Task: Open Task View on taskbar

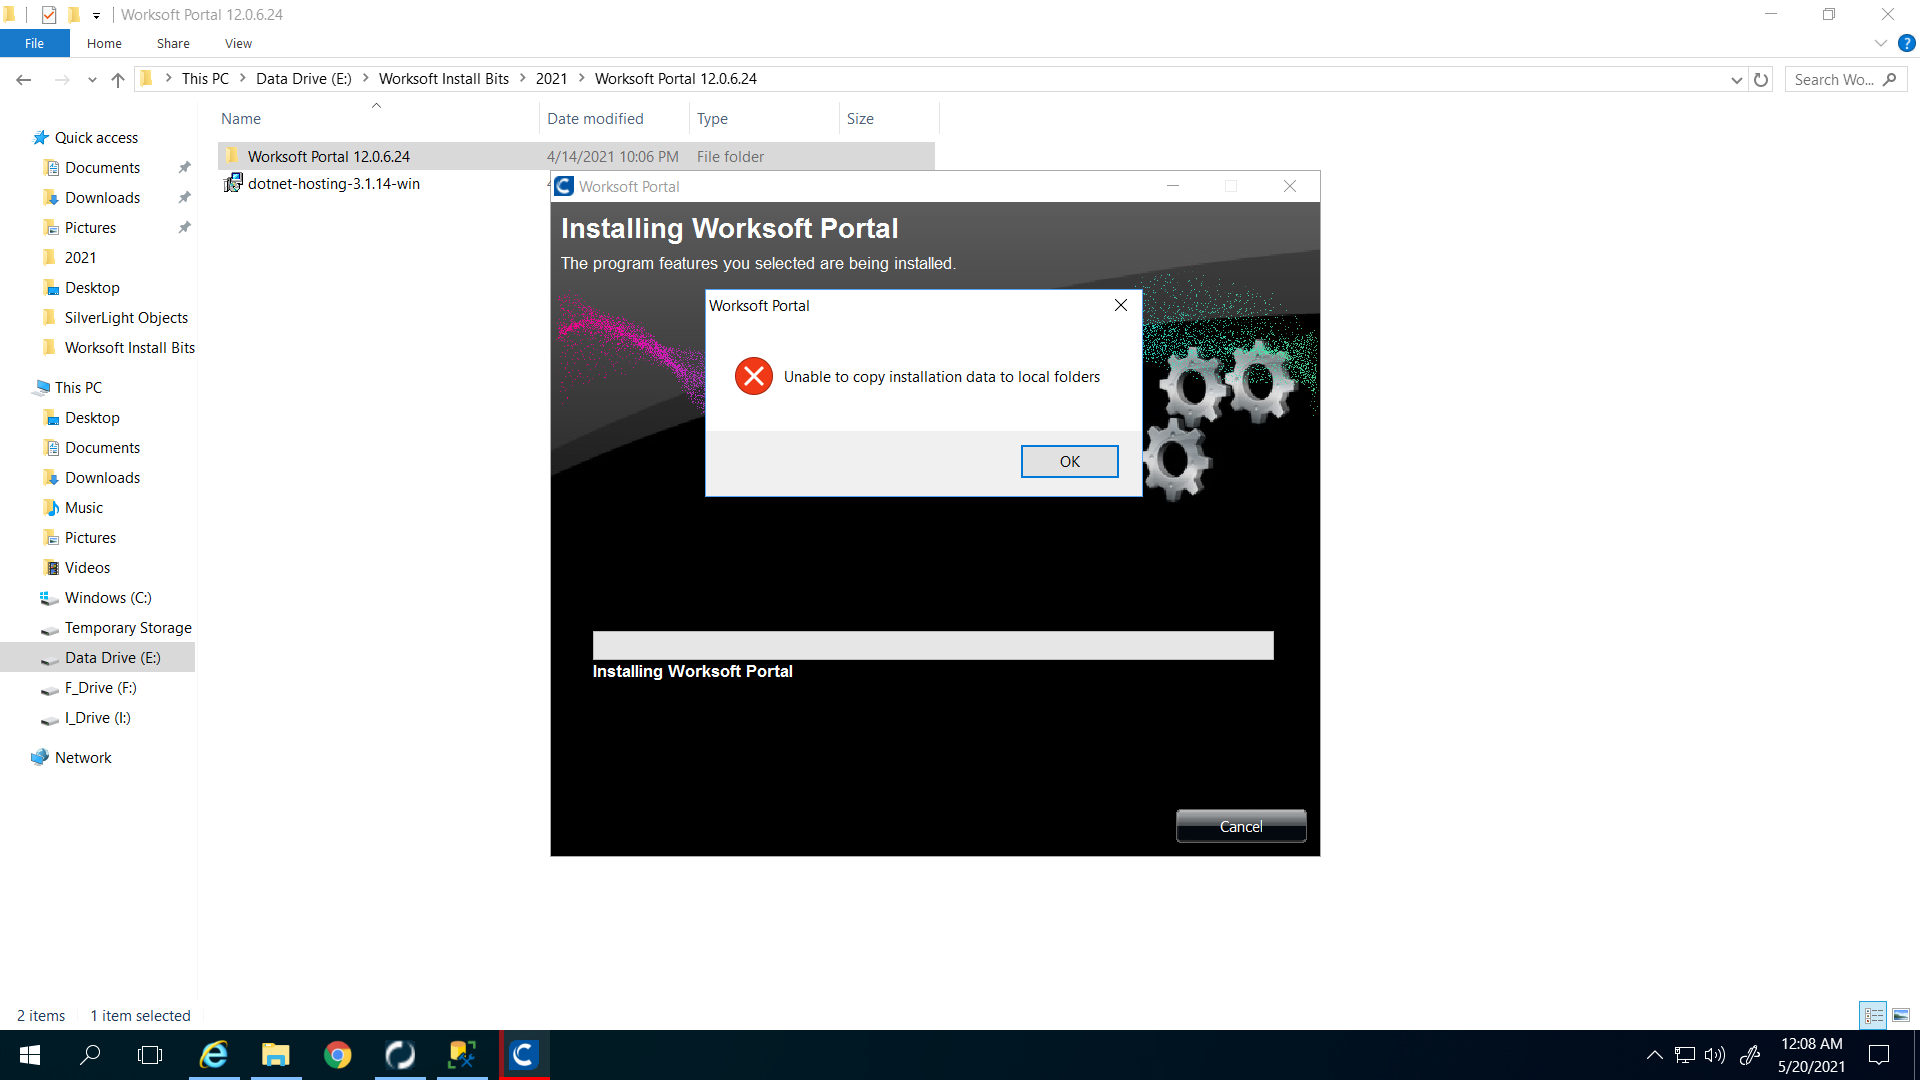Action: pyautogui.click(x=150, y=1055)
